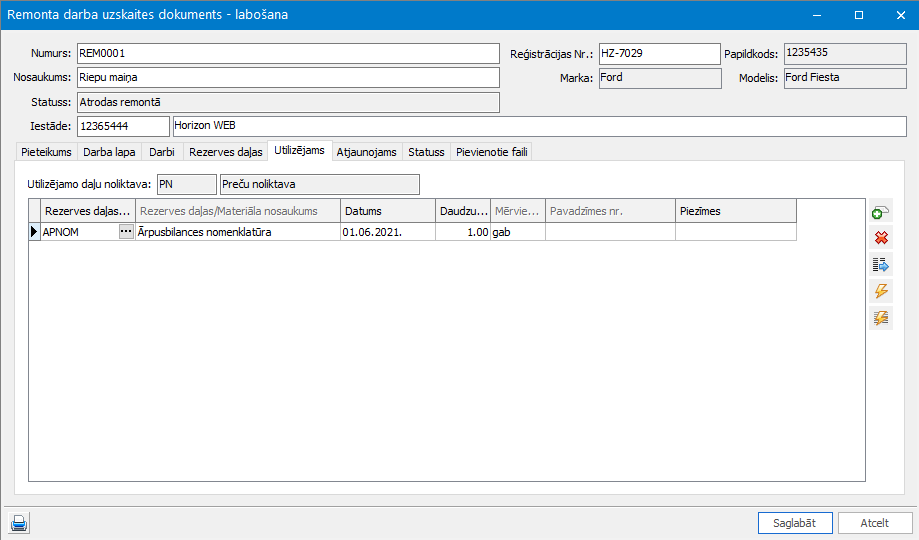Viewport: 919px width, 540px height.
Task: Click the Marka field Ford
Action: click(x=660, y=78)
